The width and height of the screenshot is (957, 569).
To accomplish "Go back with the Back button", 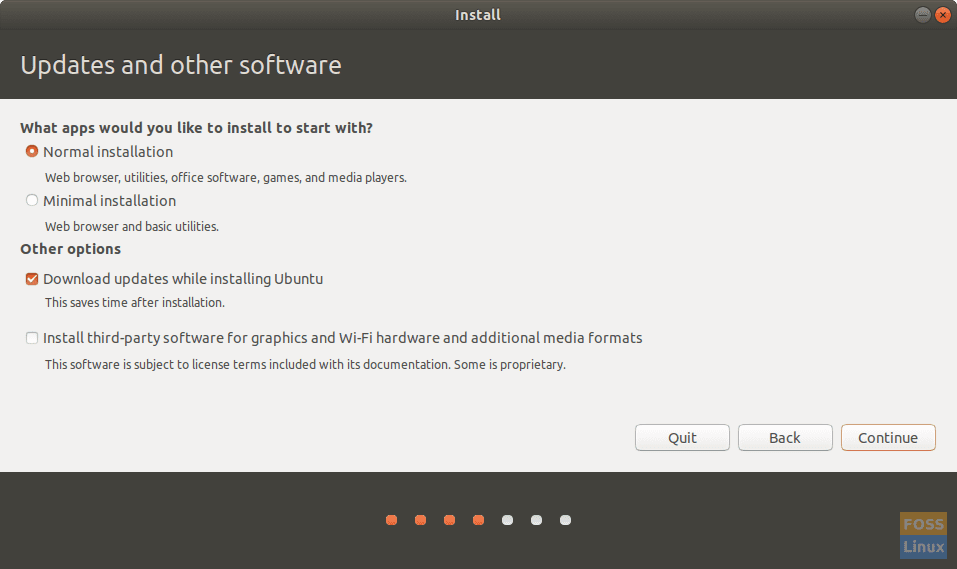I will pos(785,438).
